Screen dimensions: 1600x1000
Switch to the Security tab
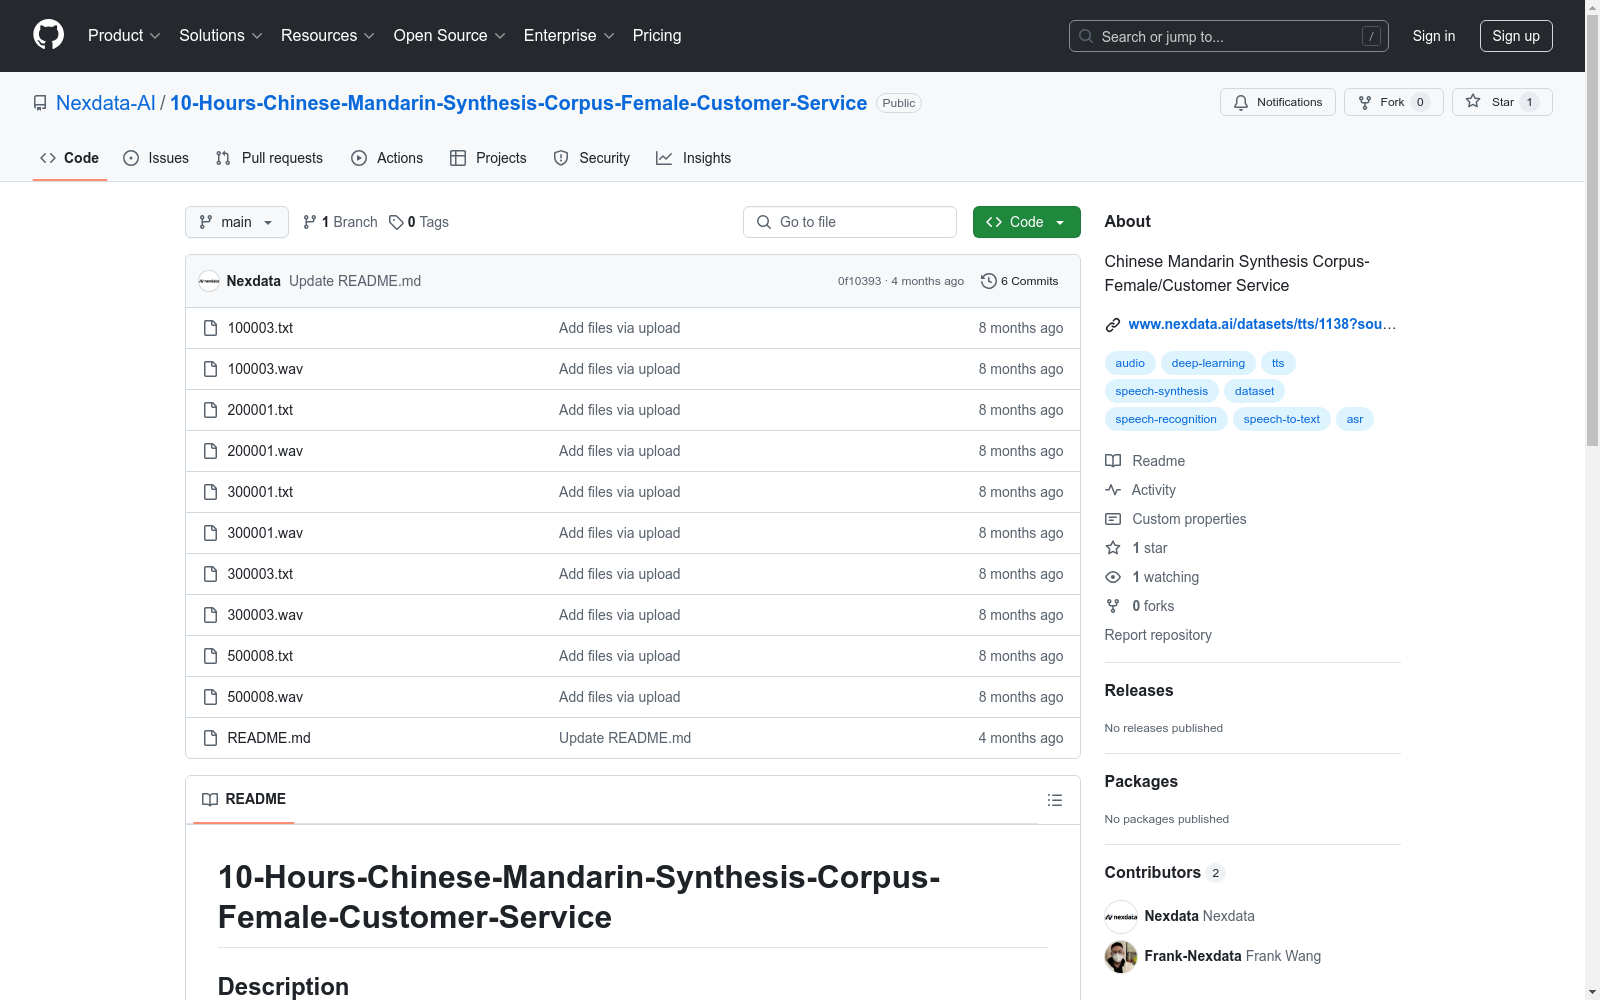click(592, 158)
